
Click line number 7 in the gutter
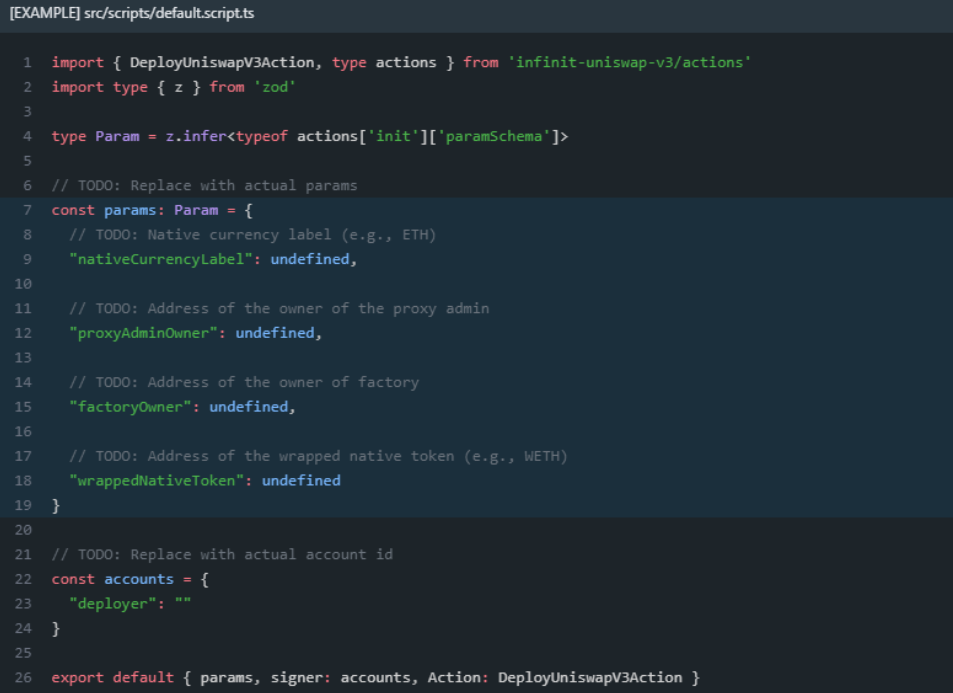point(27,210)
